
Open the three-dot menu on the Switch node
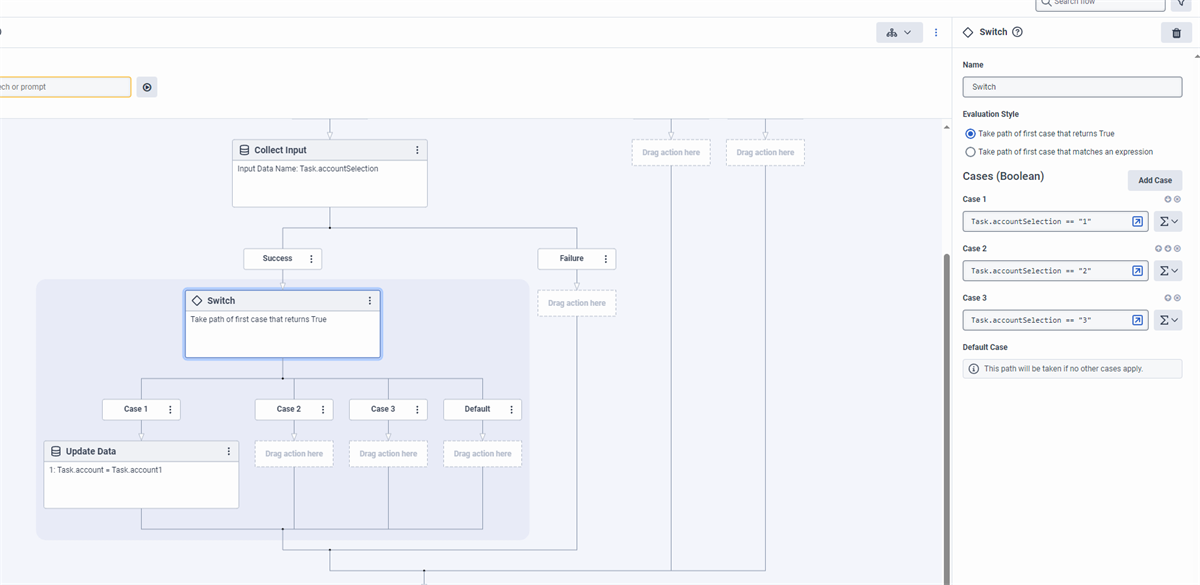[x=370, y=301]
